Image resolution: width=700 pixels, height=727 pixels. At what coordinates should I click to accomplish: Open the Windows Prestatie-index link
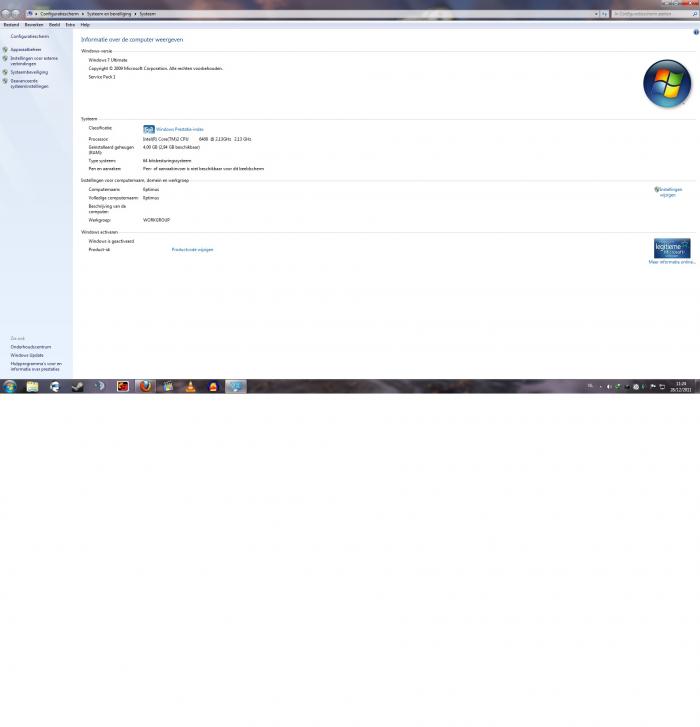pyautogui.click(x=180, y=129)
